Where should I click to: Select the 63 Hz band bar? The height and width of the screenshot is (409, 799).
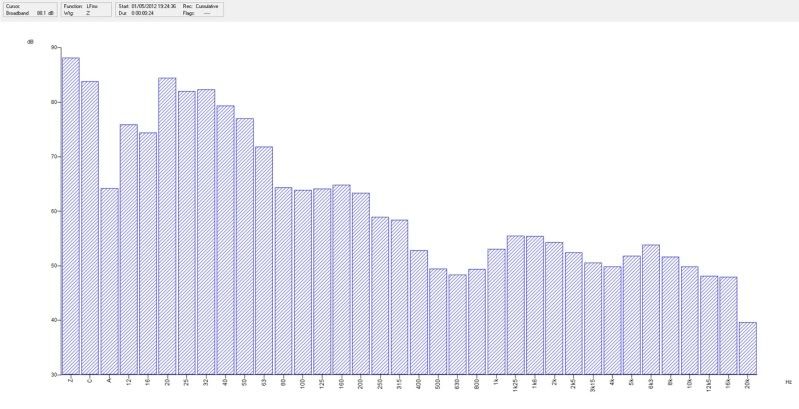point(264,260)
